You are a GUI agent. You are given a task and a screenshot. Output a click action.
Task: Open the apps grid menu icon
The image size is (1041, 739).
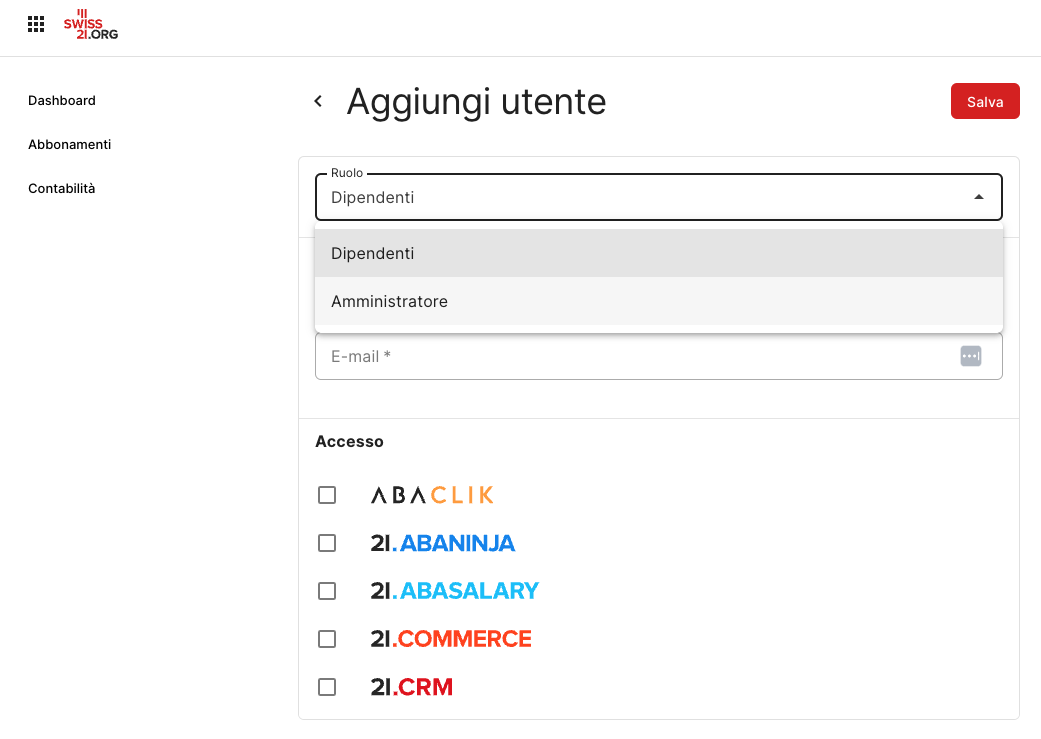[36, 25]
